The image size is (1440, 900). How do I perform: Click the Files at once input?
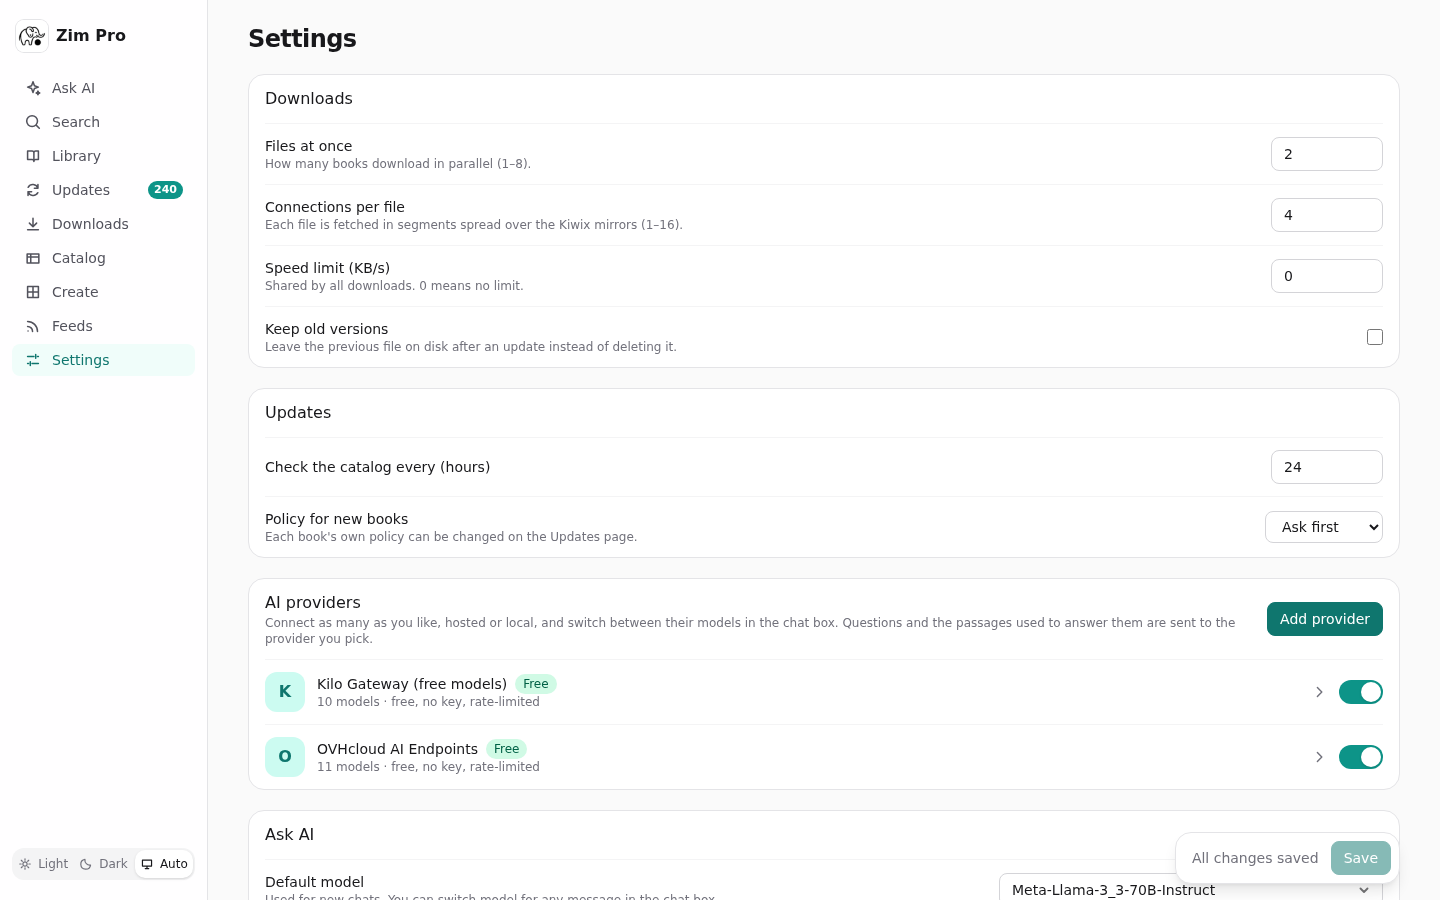point(1327,154)
